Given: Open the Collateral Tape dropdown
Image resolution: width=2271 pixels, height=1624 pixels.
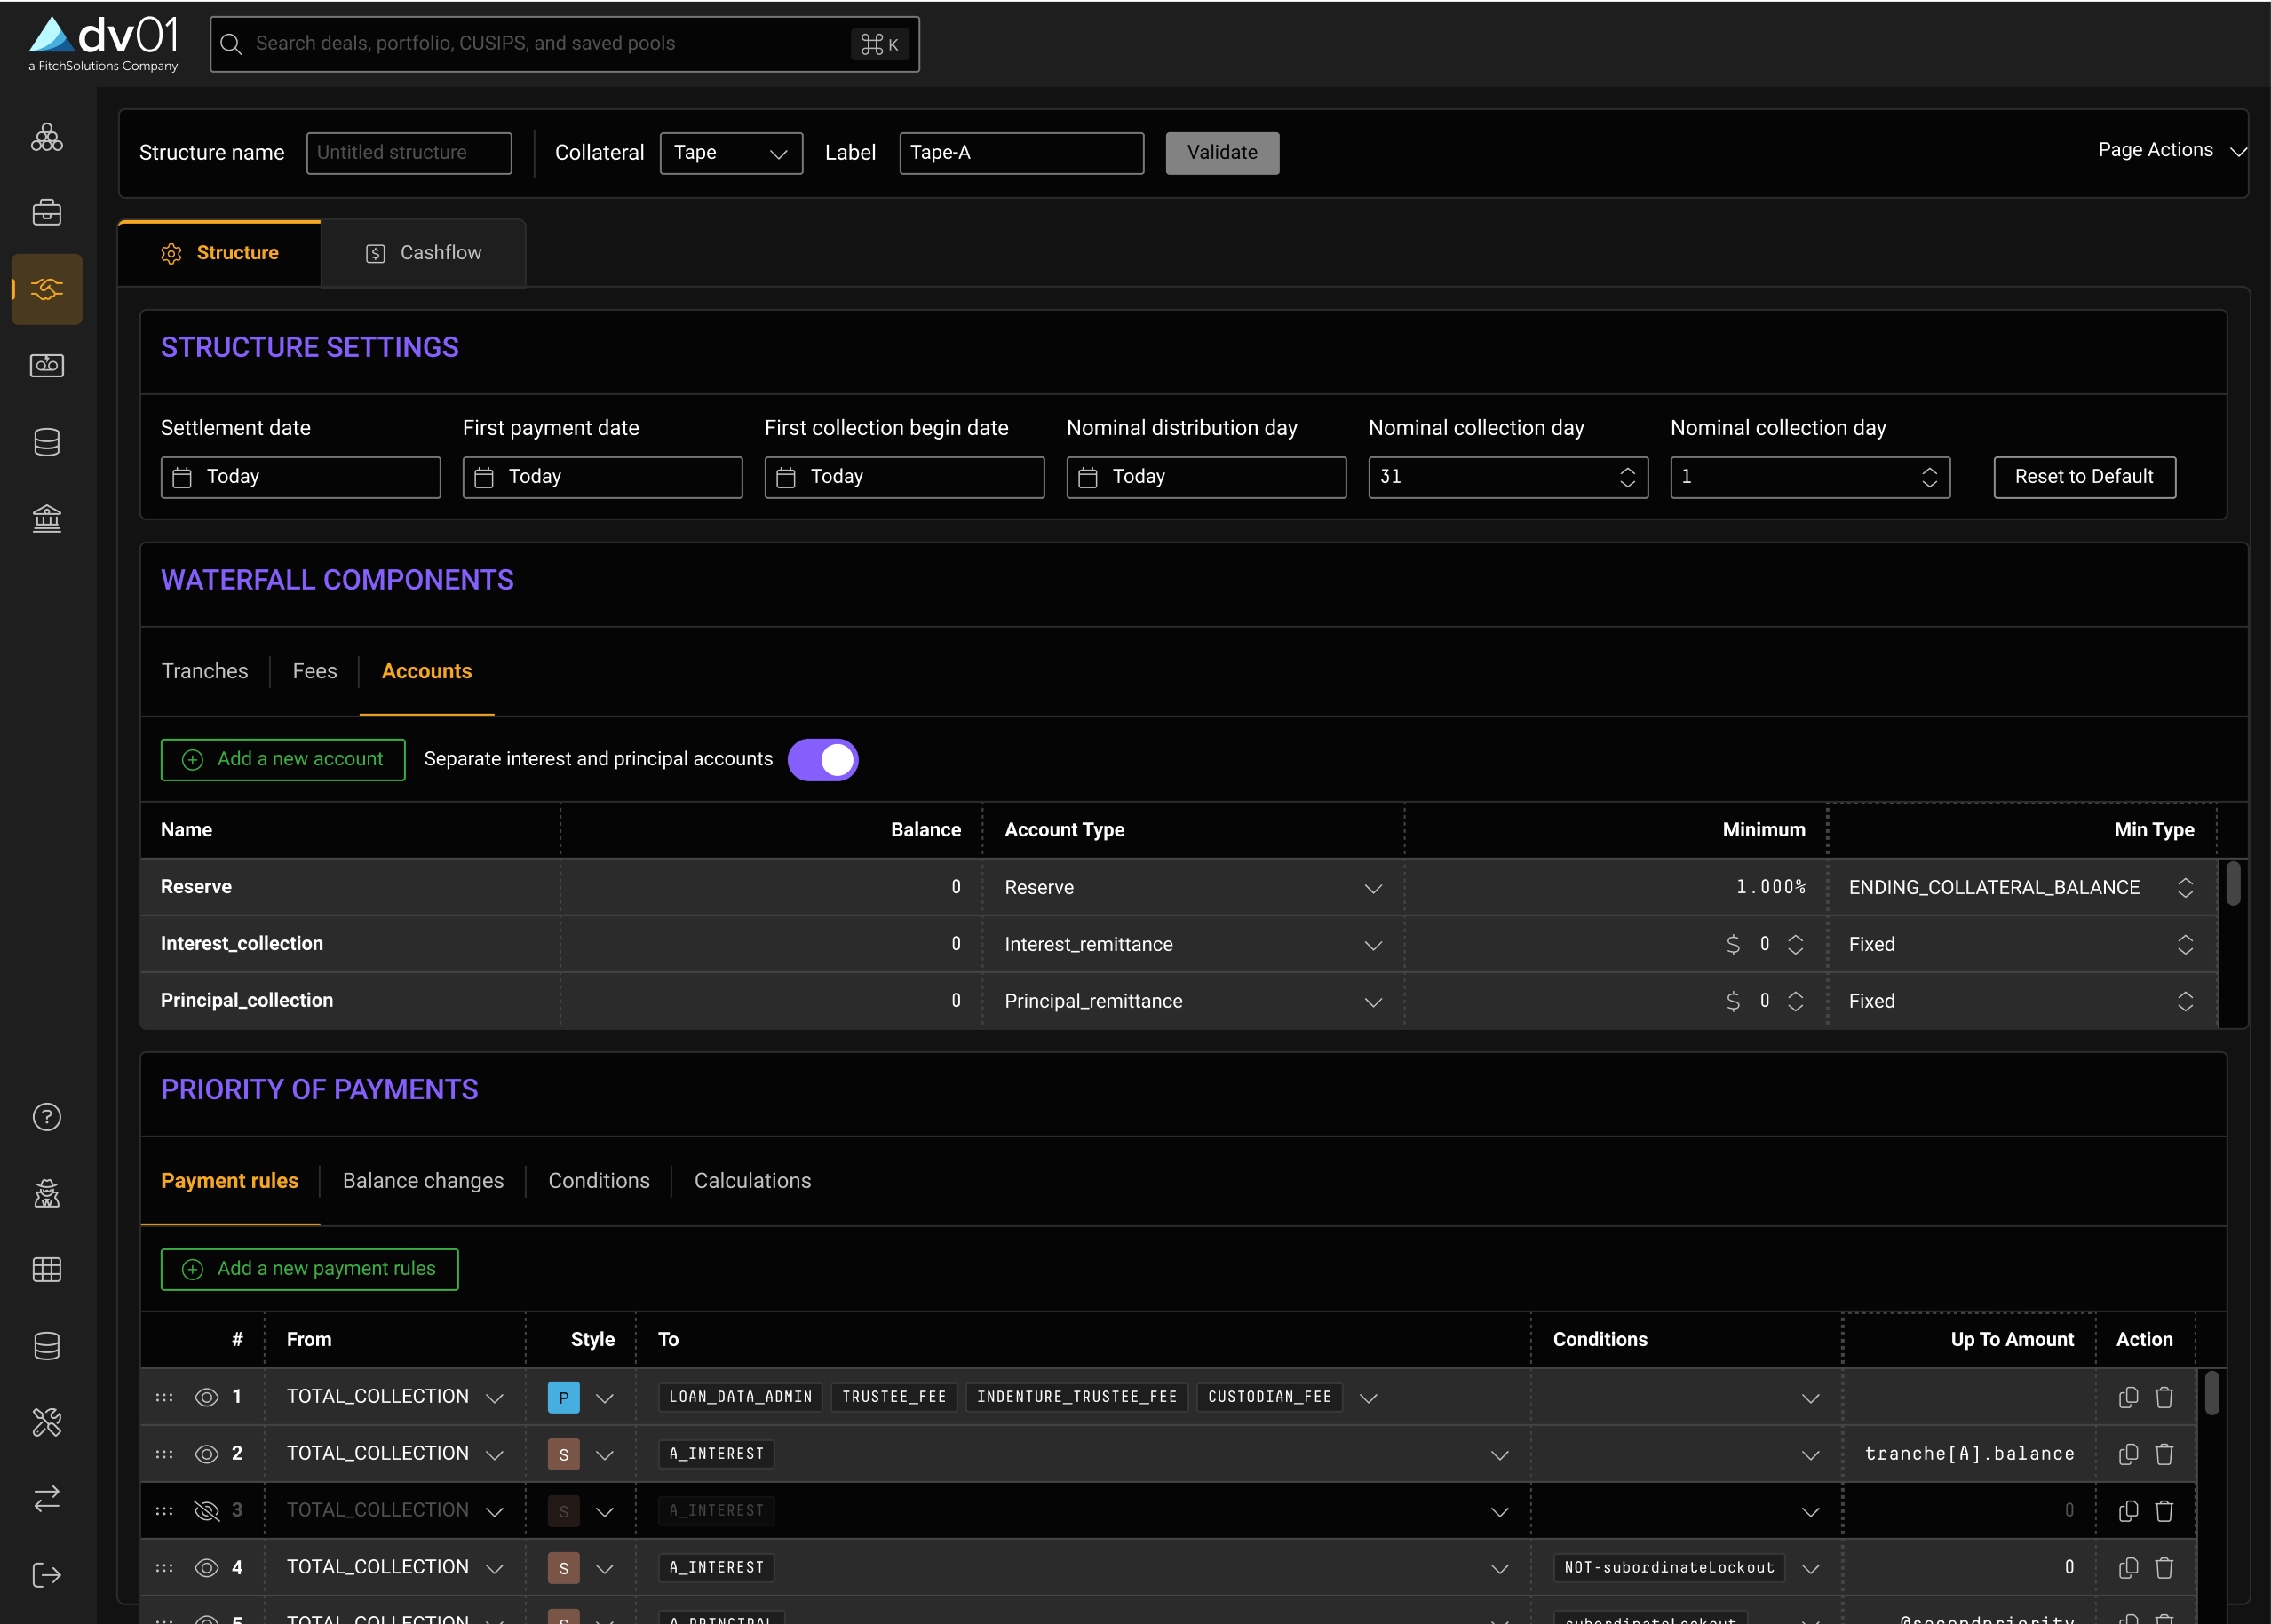Looking at the screenshot, I should coord(731,153).
